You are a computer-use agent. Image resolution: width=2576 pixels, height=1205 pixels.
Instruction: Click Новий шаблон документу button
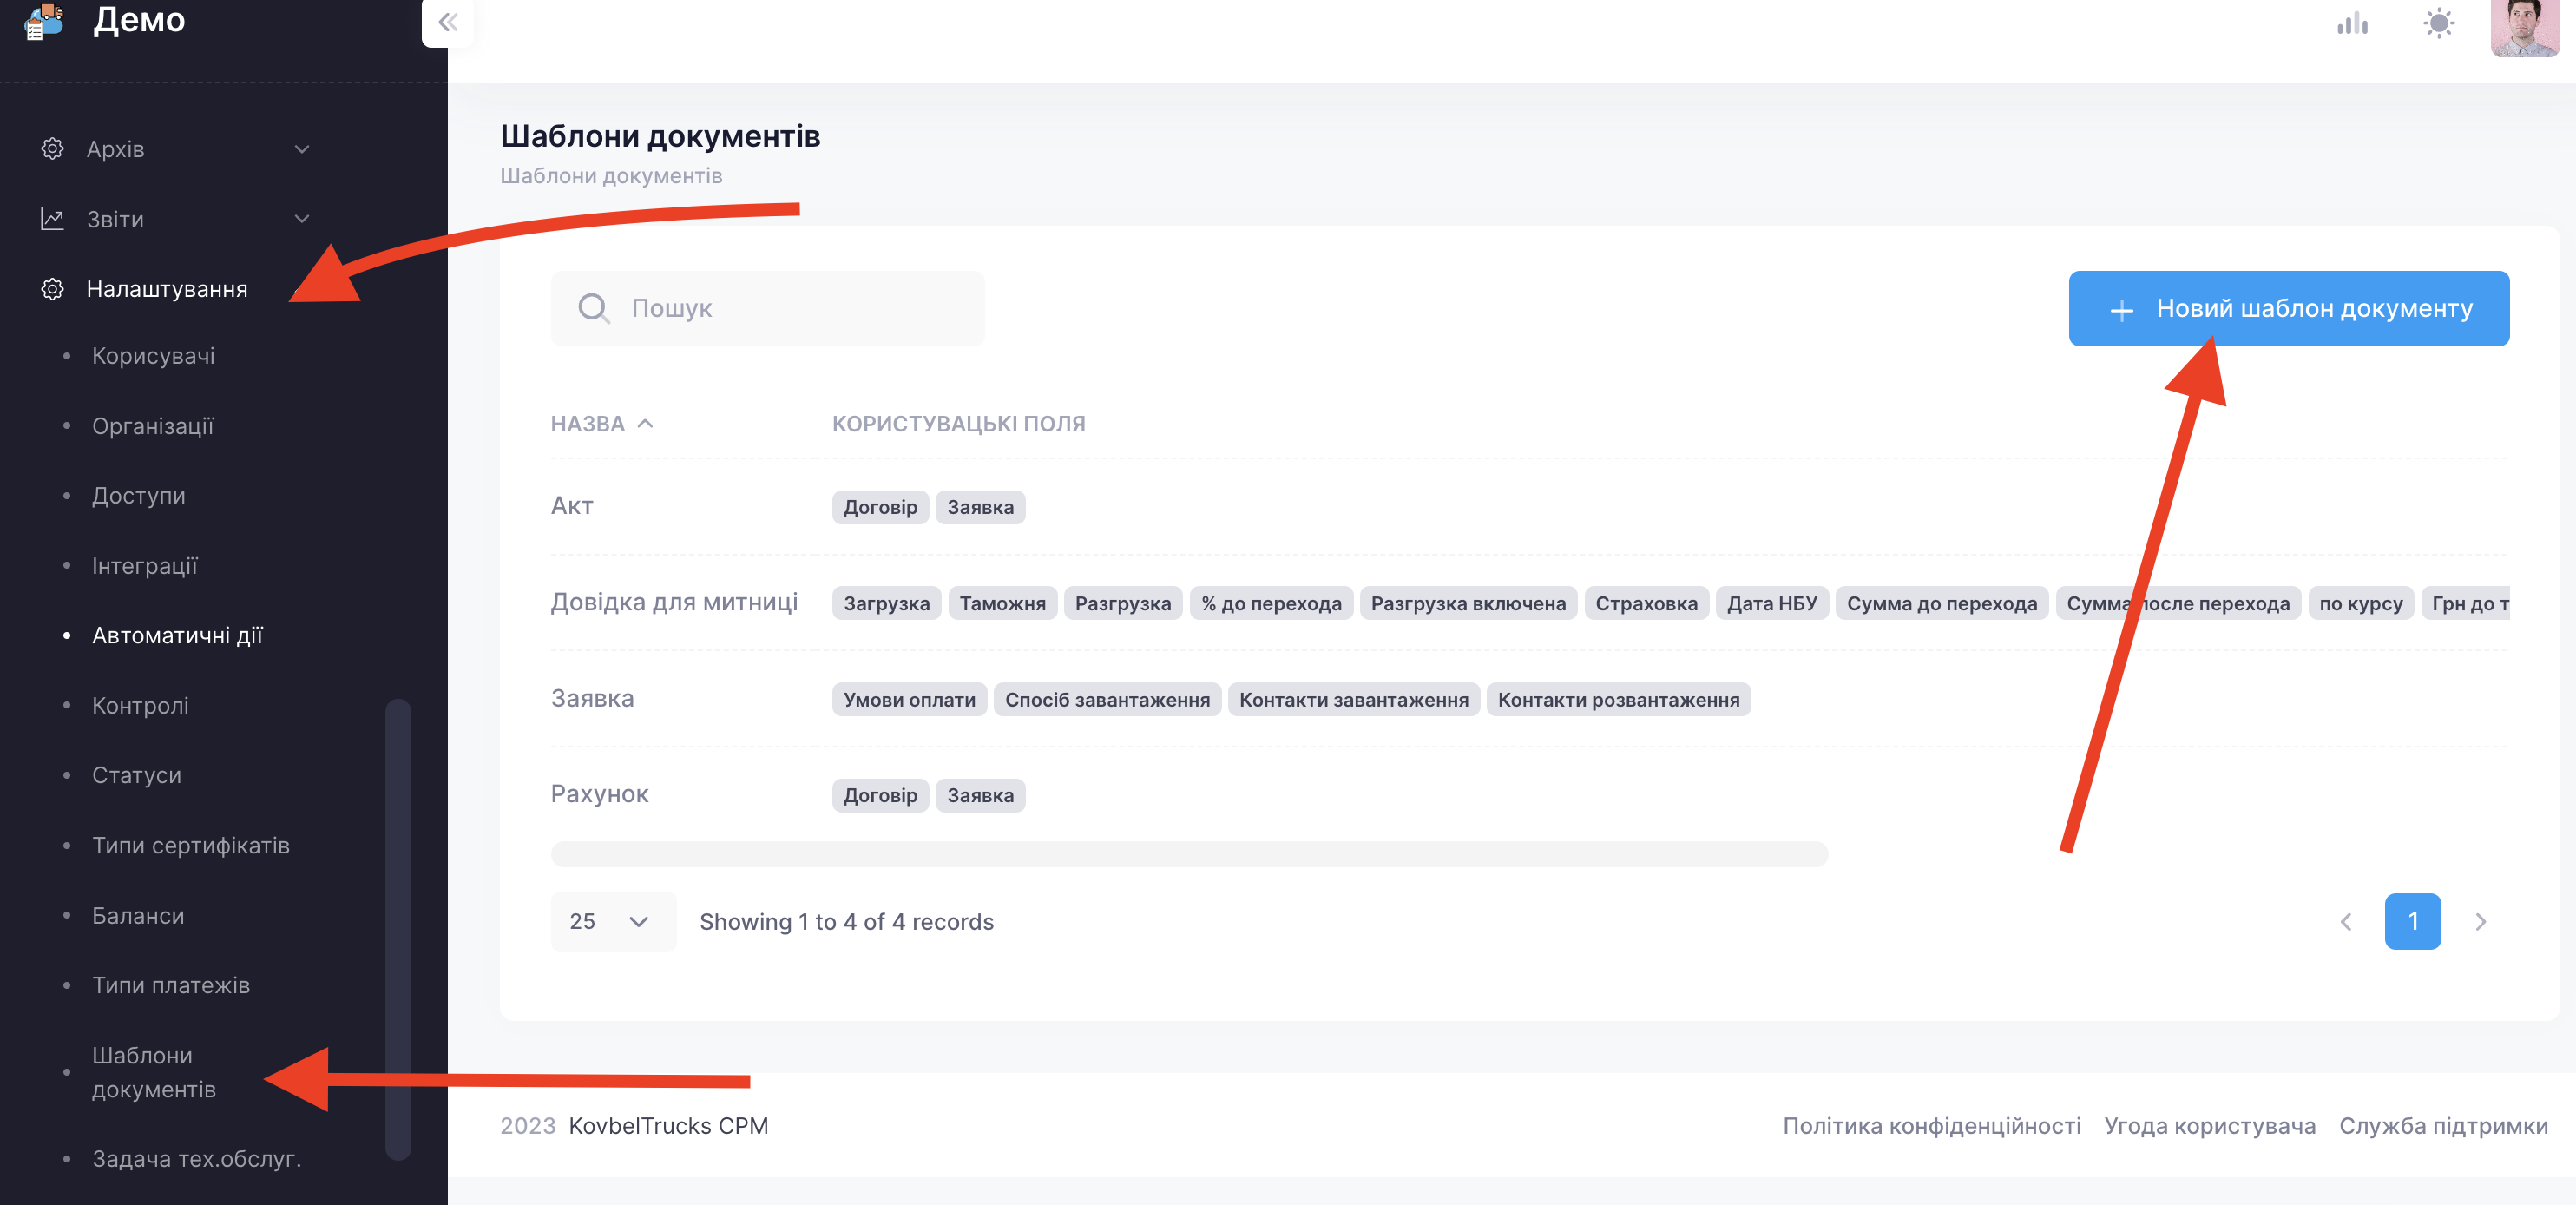tap(2288, 308)
